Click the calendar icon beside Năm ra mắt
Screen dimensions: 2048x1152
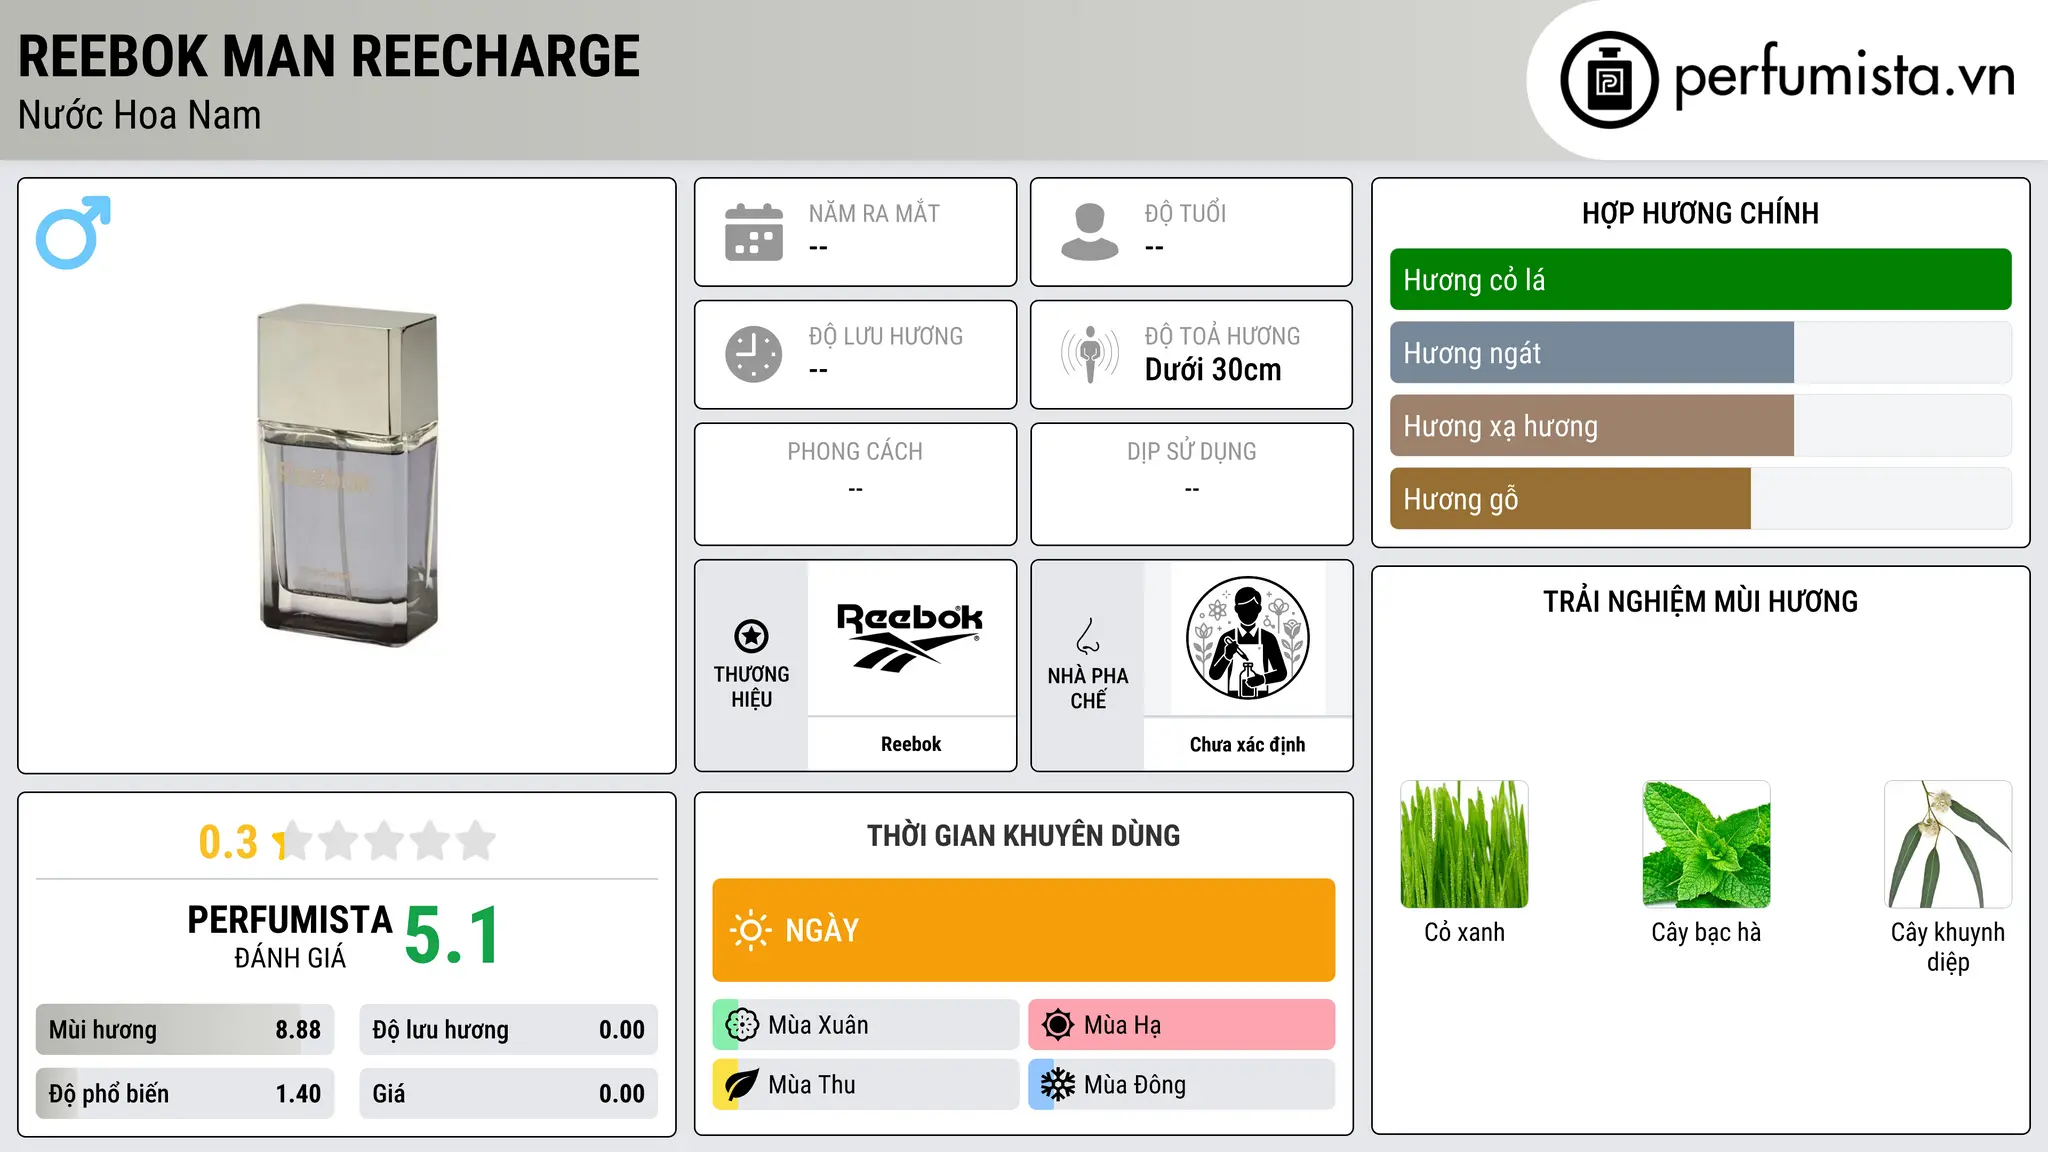754,232
